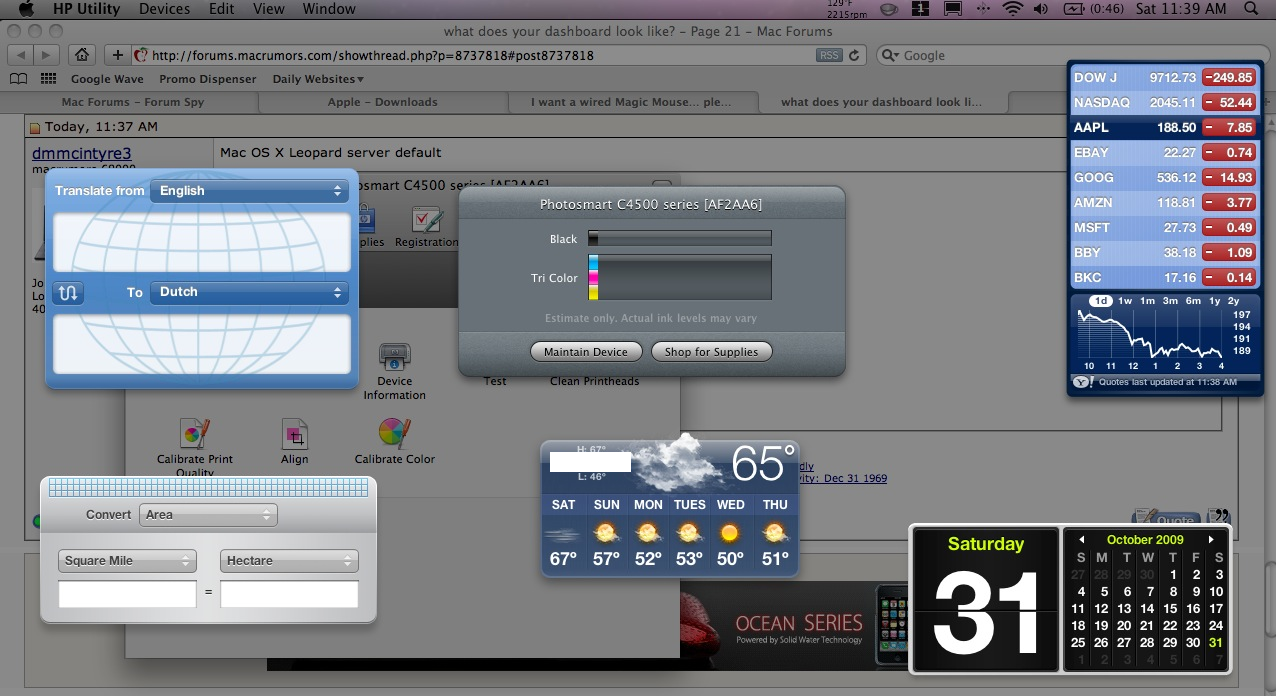The height and width of the screenshot is (696, 1276).
Task: Click the Promo Dispenser bookmark
Action: click(x=208, y=79)
